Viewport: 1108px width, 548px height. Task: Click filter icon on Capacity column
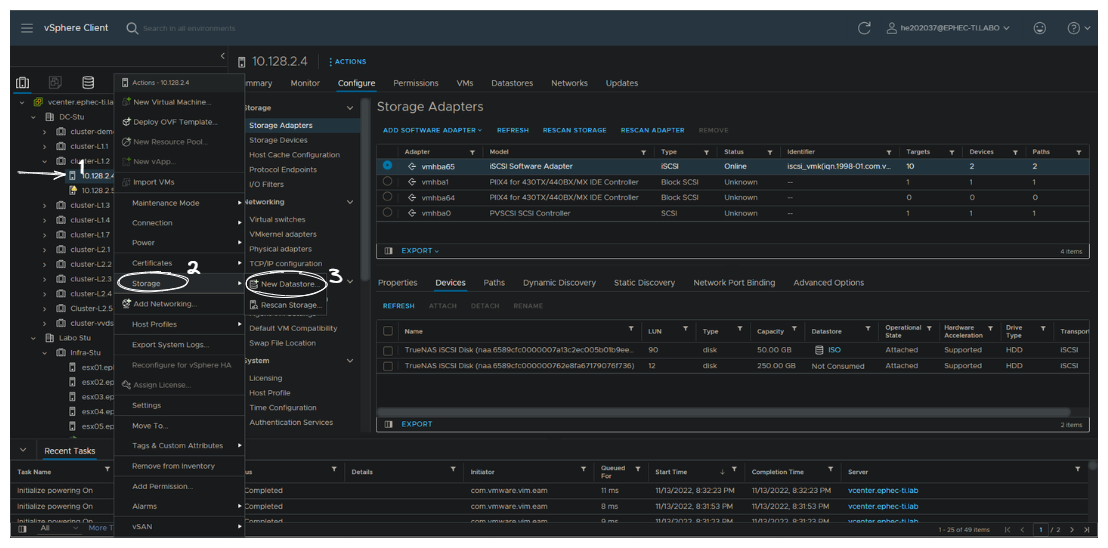coord(795,329)
